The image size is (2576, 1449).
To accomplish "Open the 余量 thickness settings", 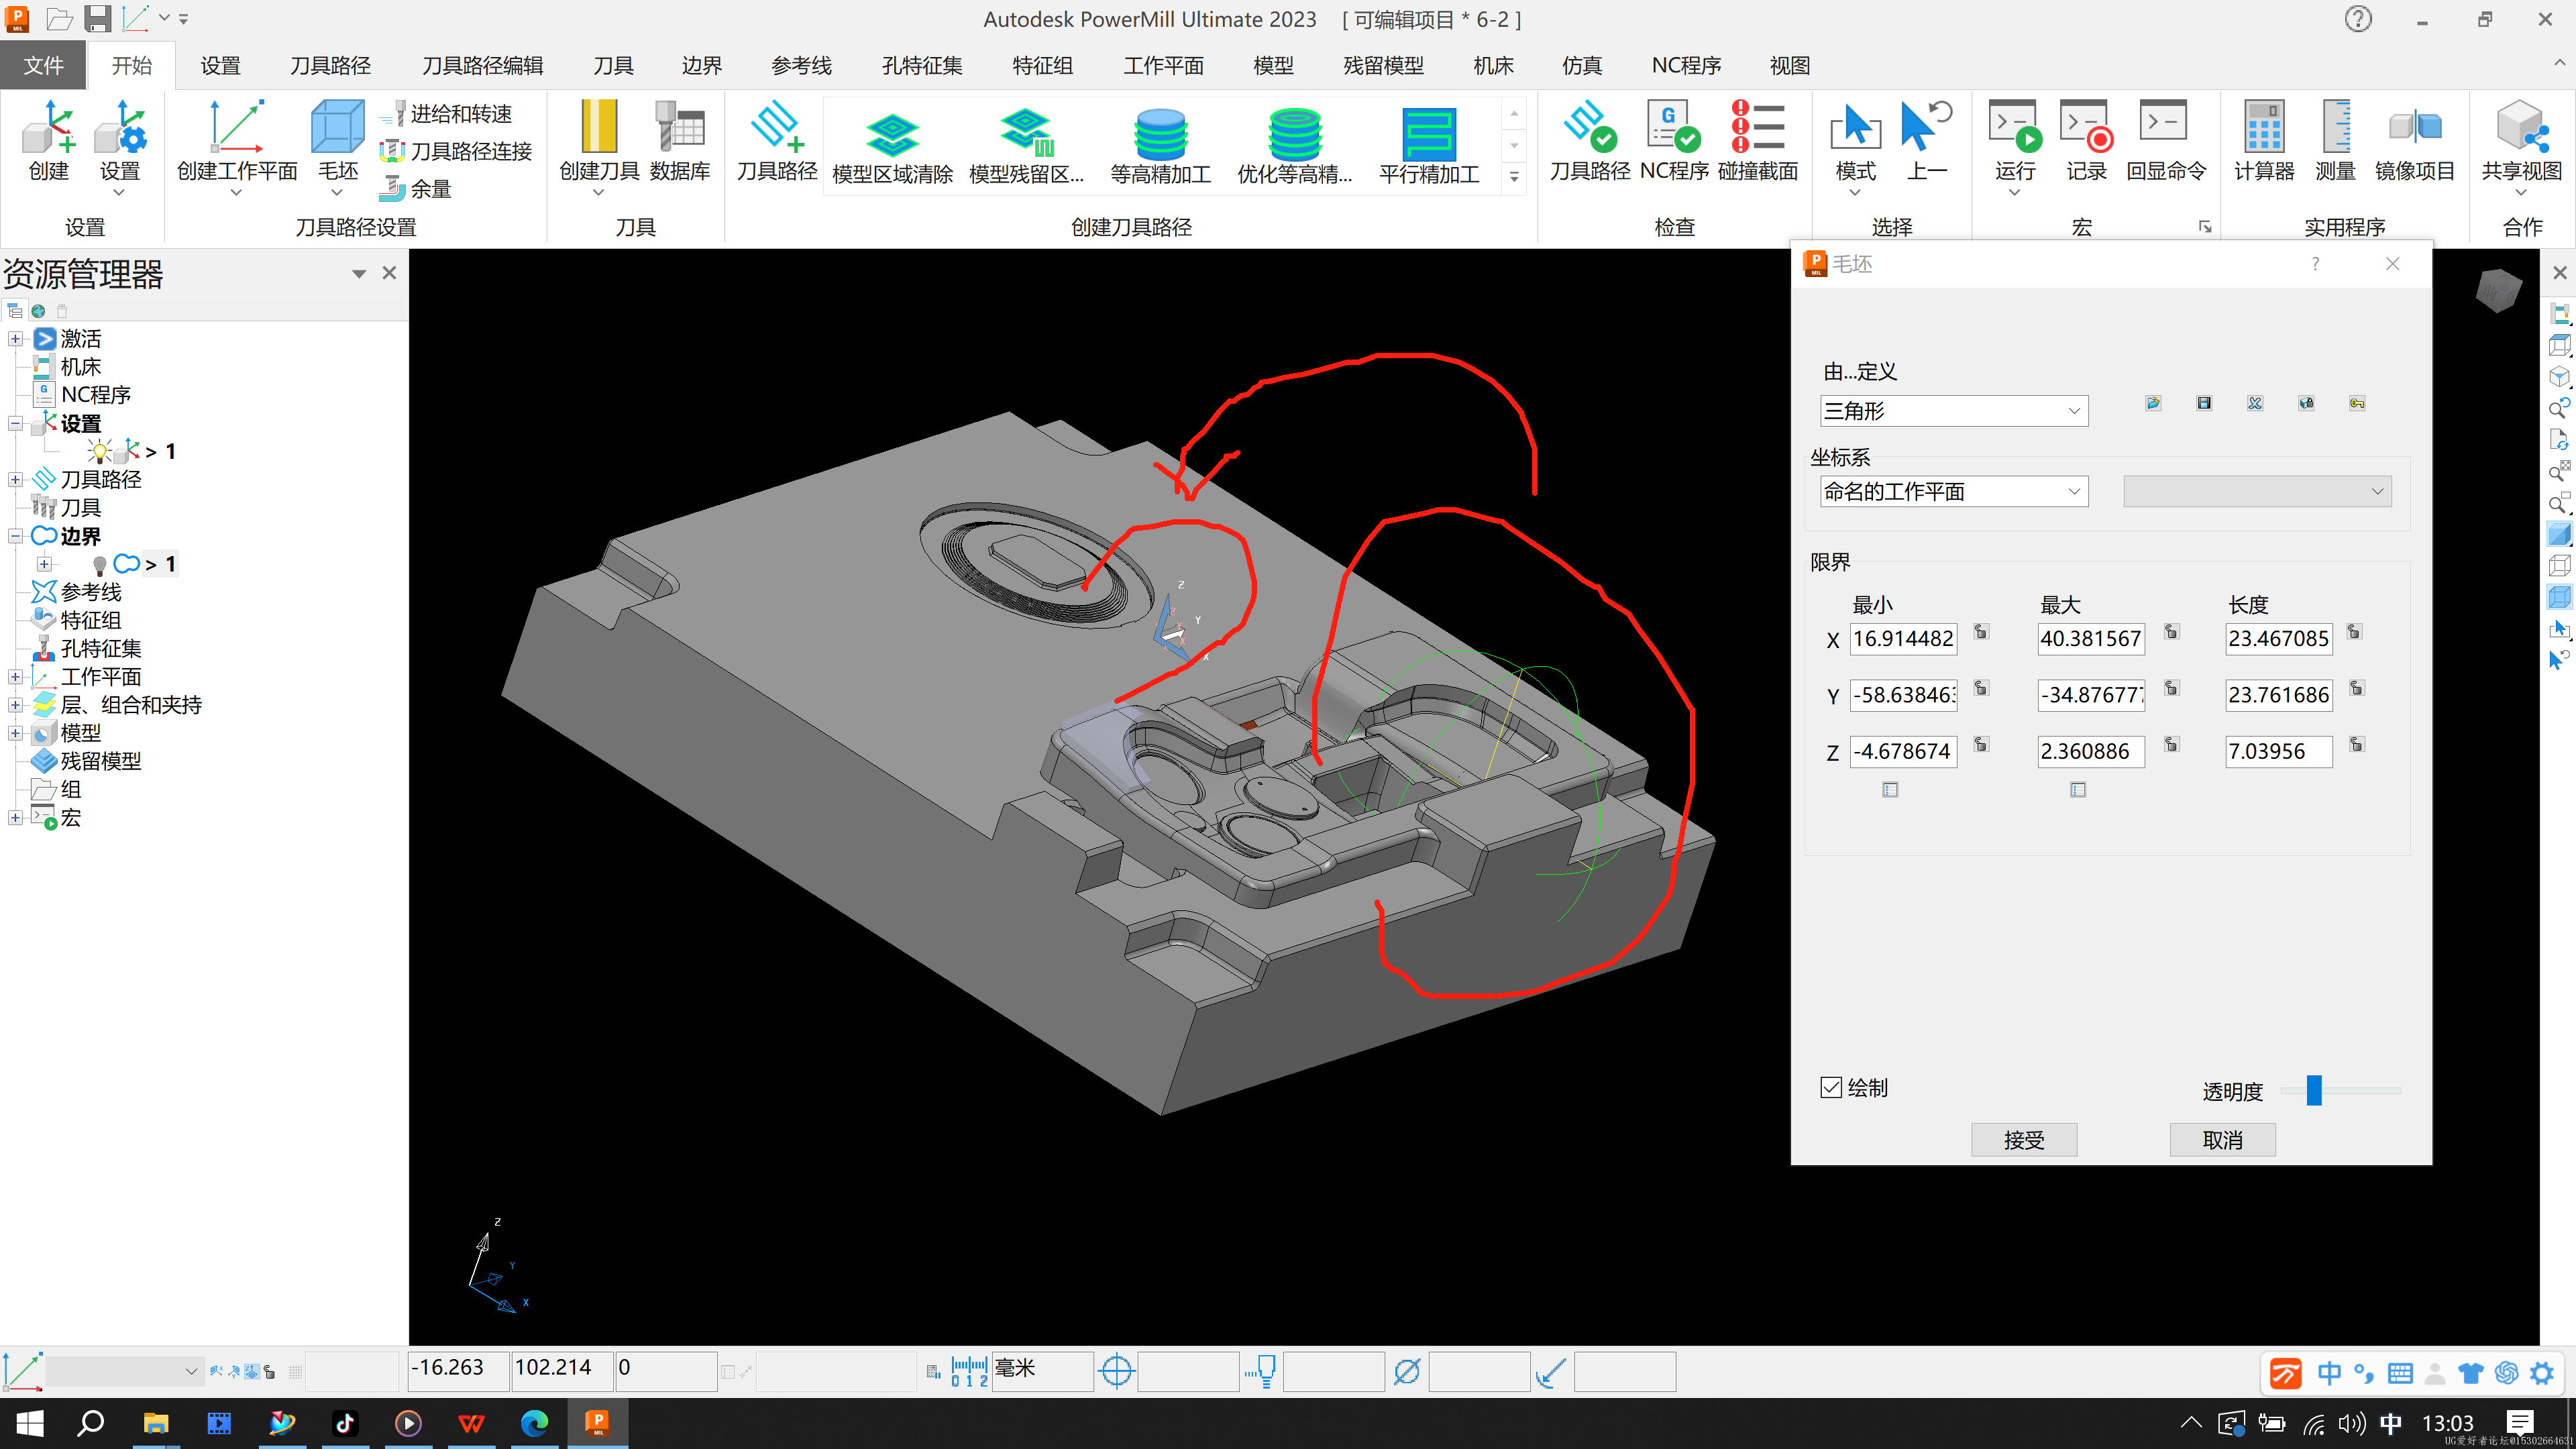I will coord(416,188).
